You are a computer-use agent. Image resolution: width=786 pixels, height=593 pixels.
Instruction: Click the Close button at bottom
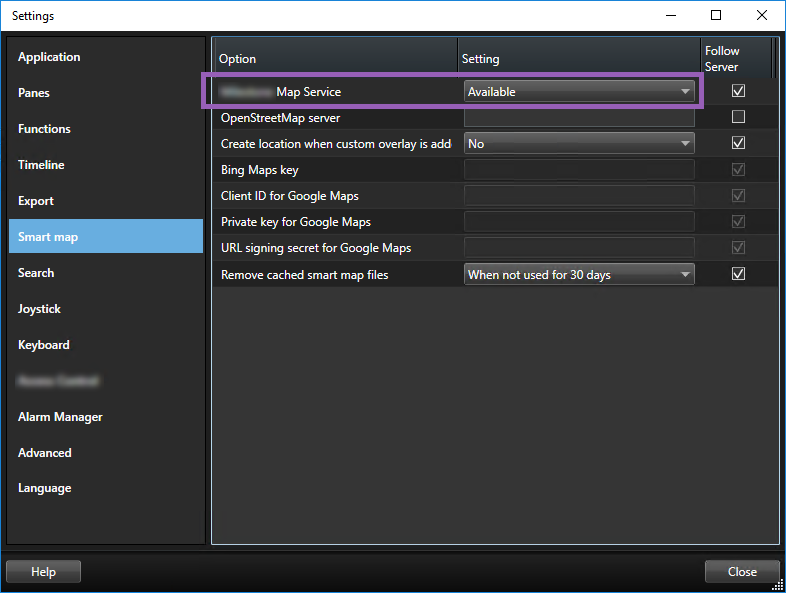[x=742, y=572]
